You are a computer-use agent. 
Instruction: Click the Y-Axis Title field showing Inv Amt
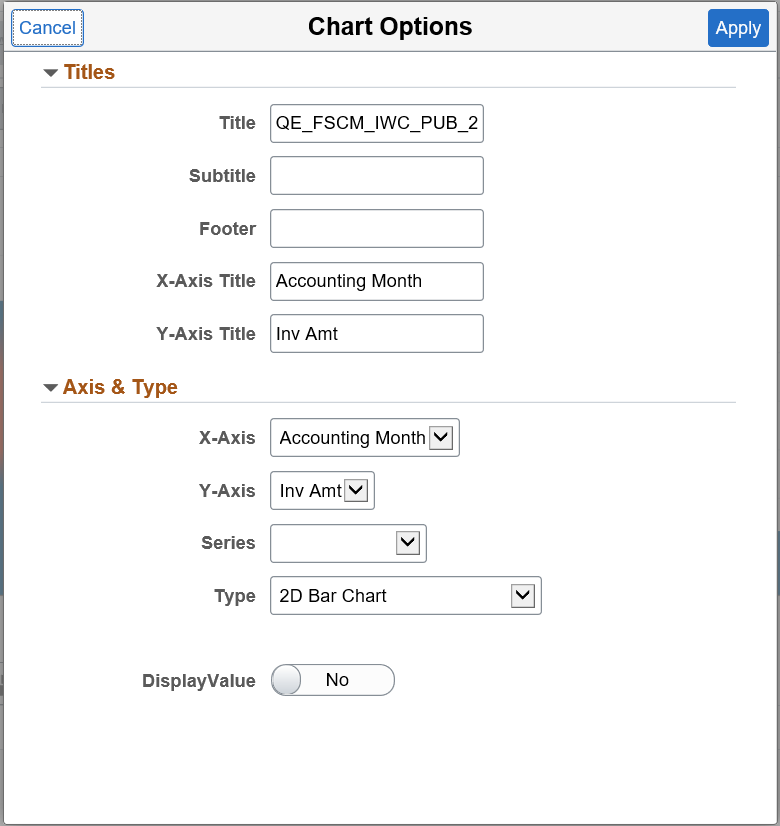(376, 334)
